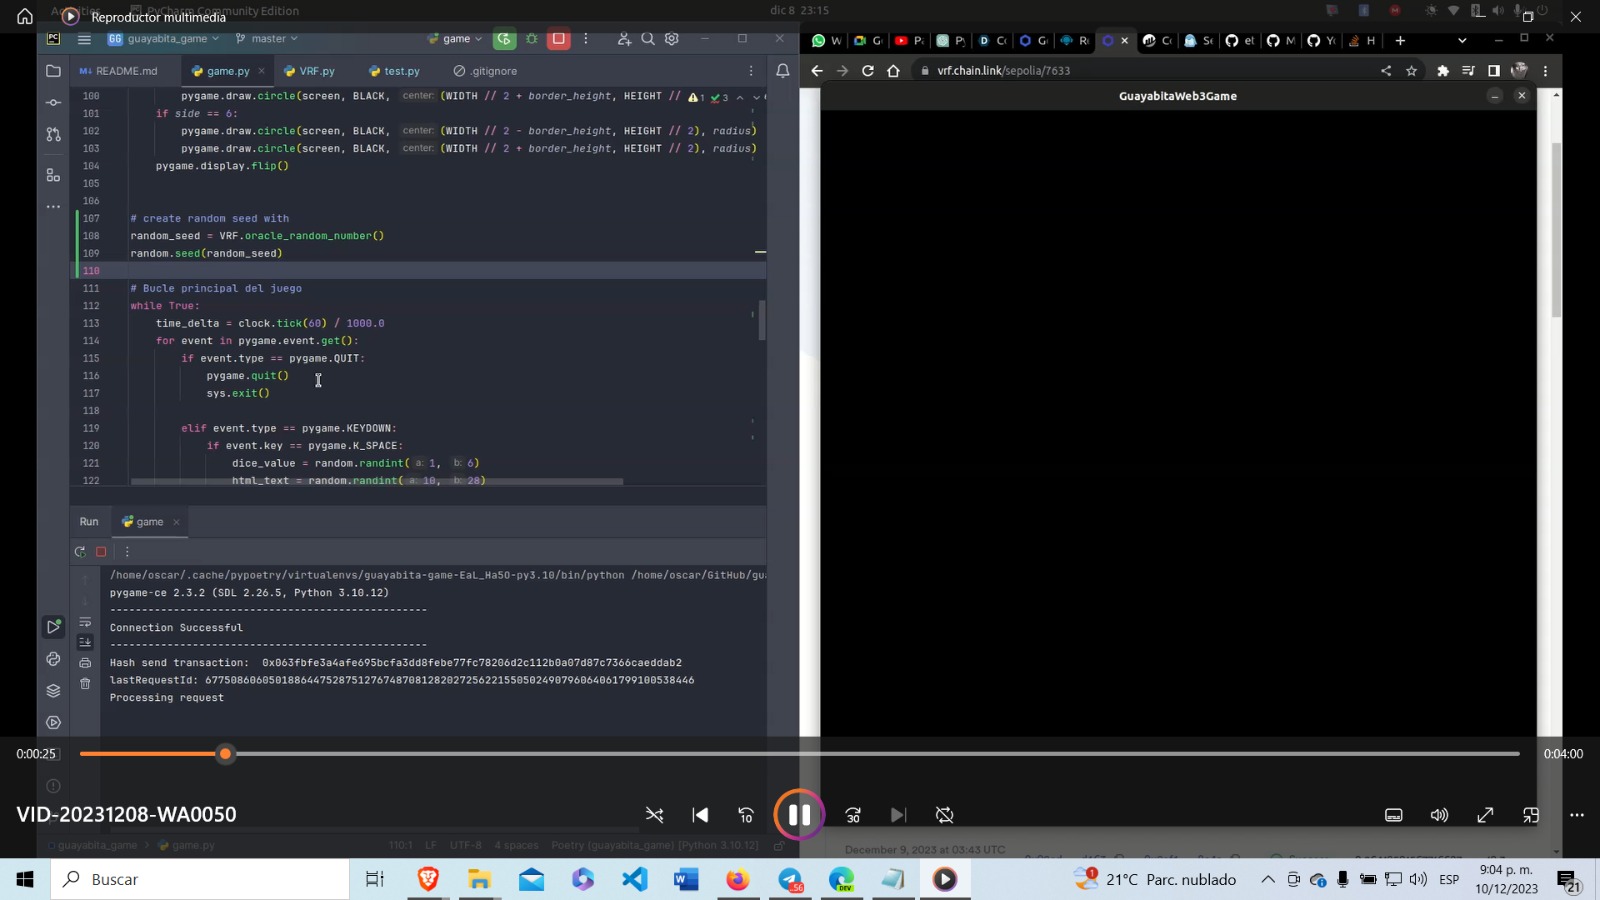
Task: Jump to next highlighted error chevron
Action: coord(756,97)
